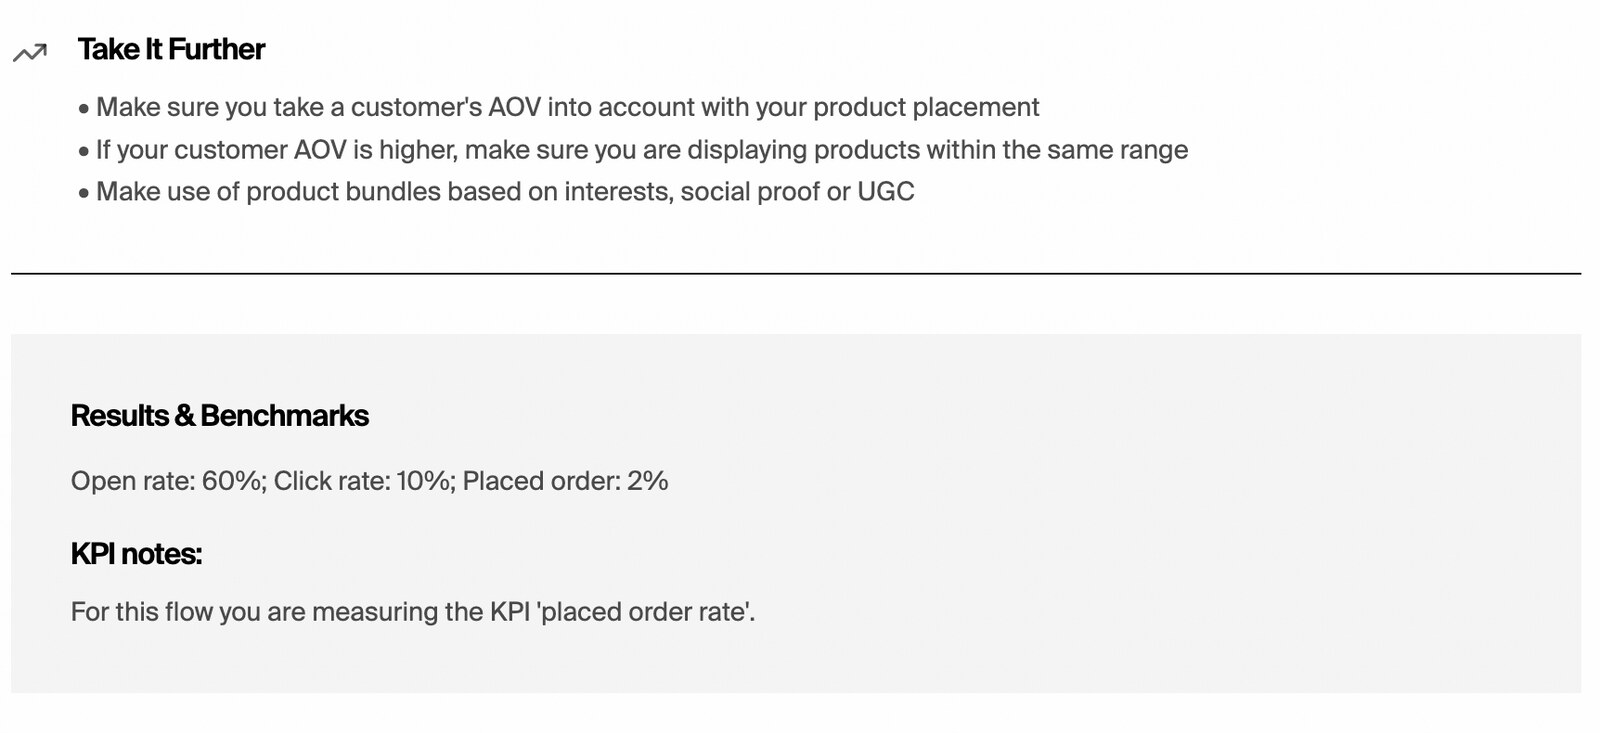1600x733 pixels.
Task: Click the trending-up arrow icon
Action: coord(30,53)
